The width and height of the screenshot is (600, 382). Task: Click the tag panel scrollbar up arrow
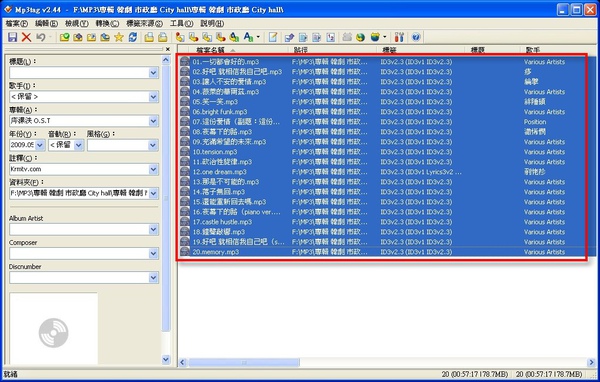click(x=166, y=60)
